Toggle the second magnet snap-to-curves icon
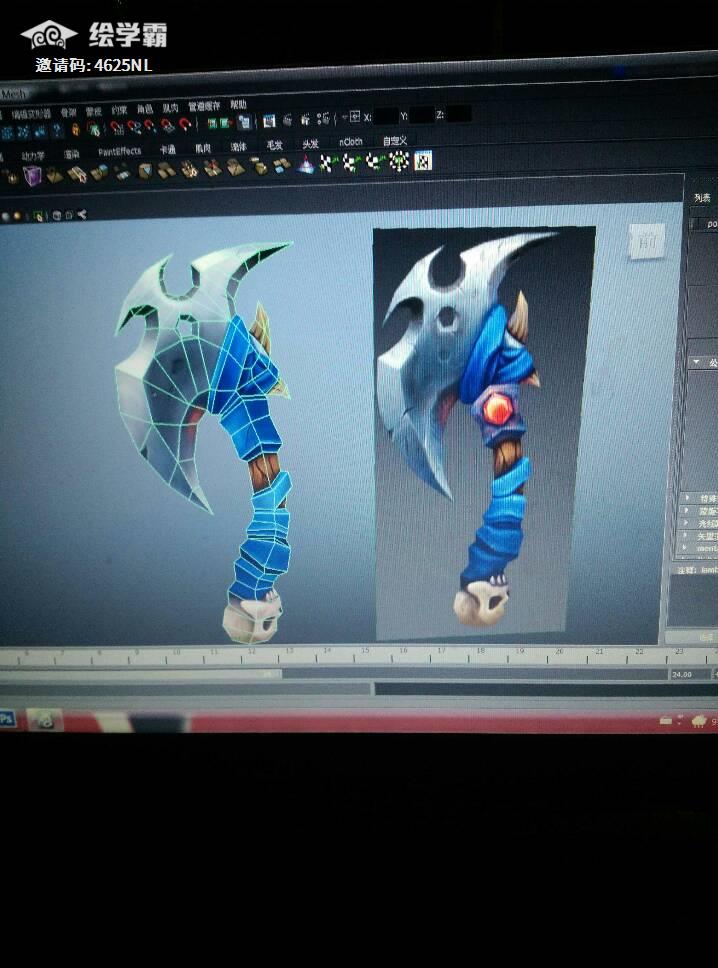 [133, 127]
